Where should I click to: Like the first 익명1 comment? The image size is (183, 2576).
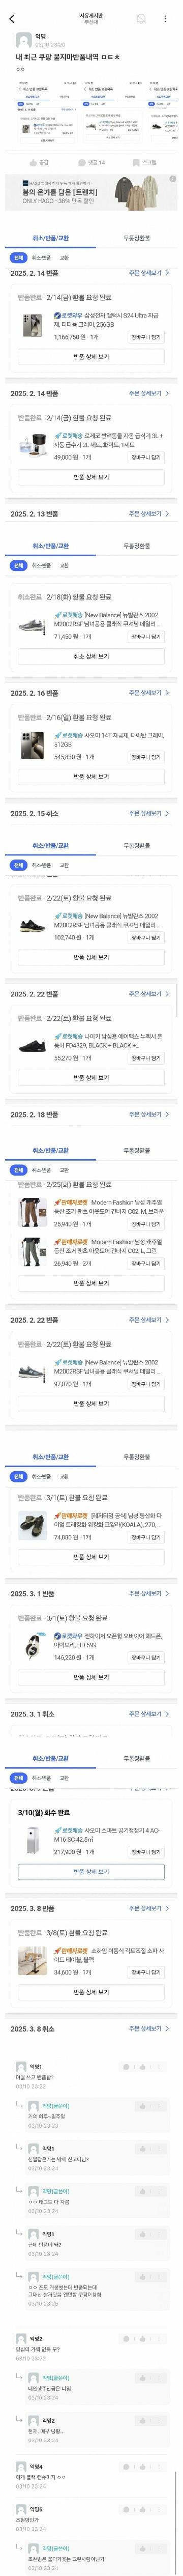142,2067
